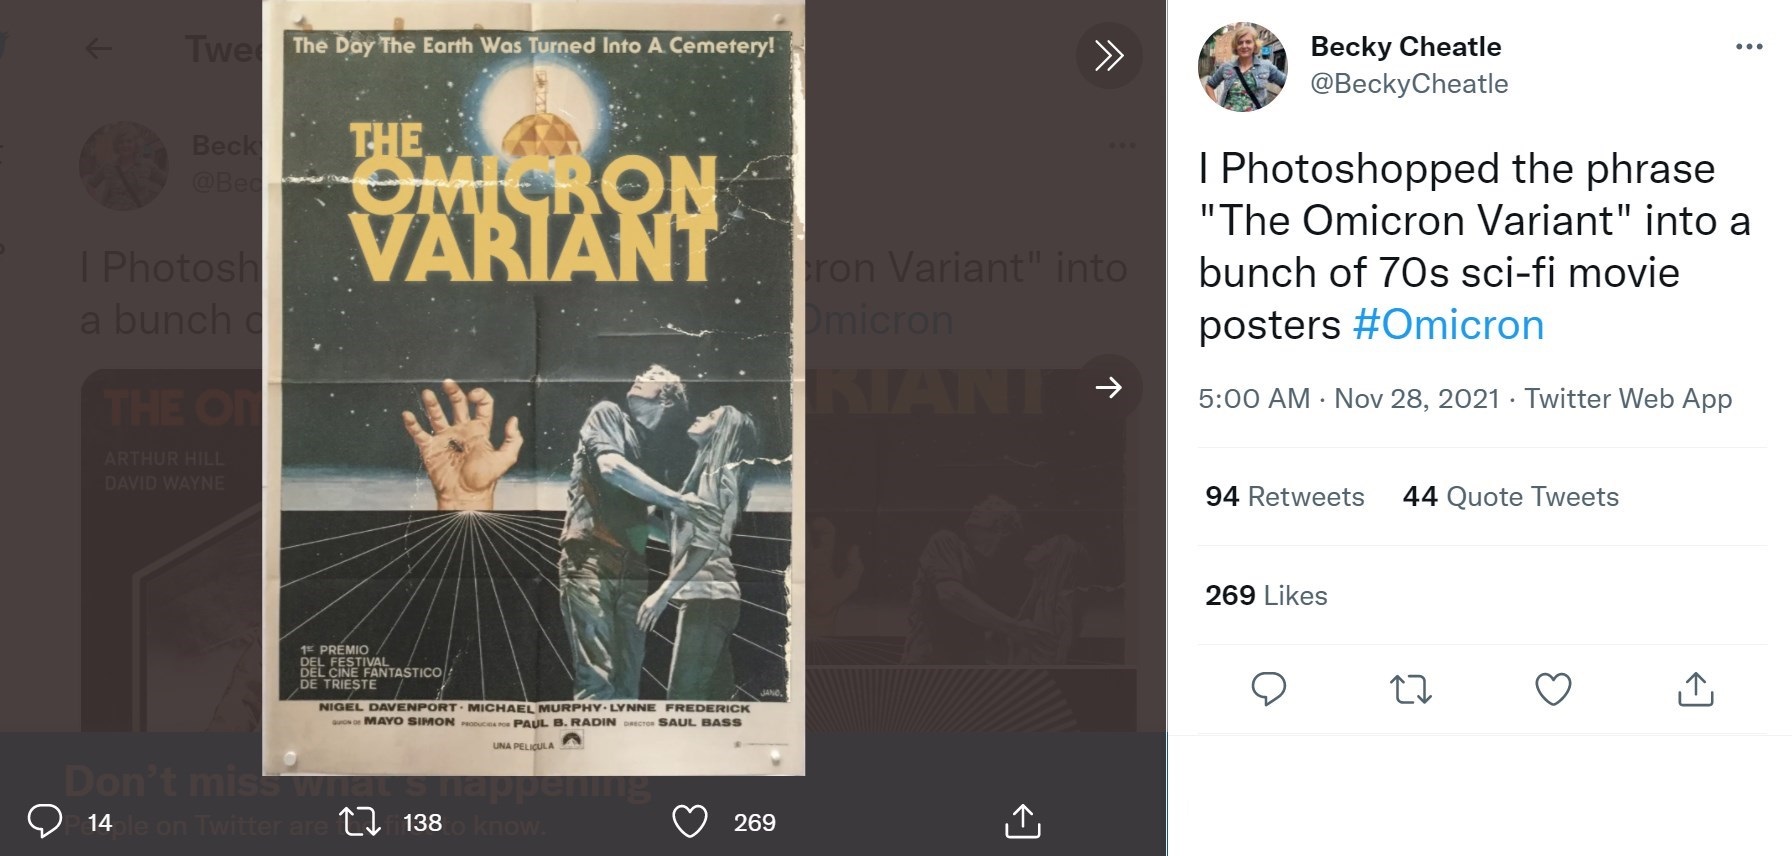Viewport: 1792px width, 856px height.
Task: Collapse the sidebar with double-chevron icon
Action: [1108, 55]
